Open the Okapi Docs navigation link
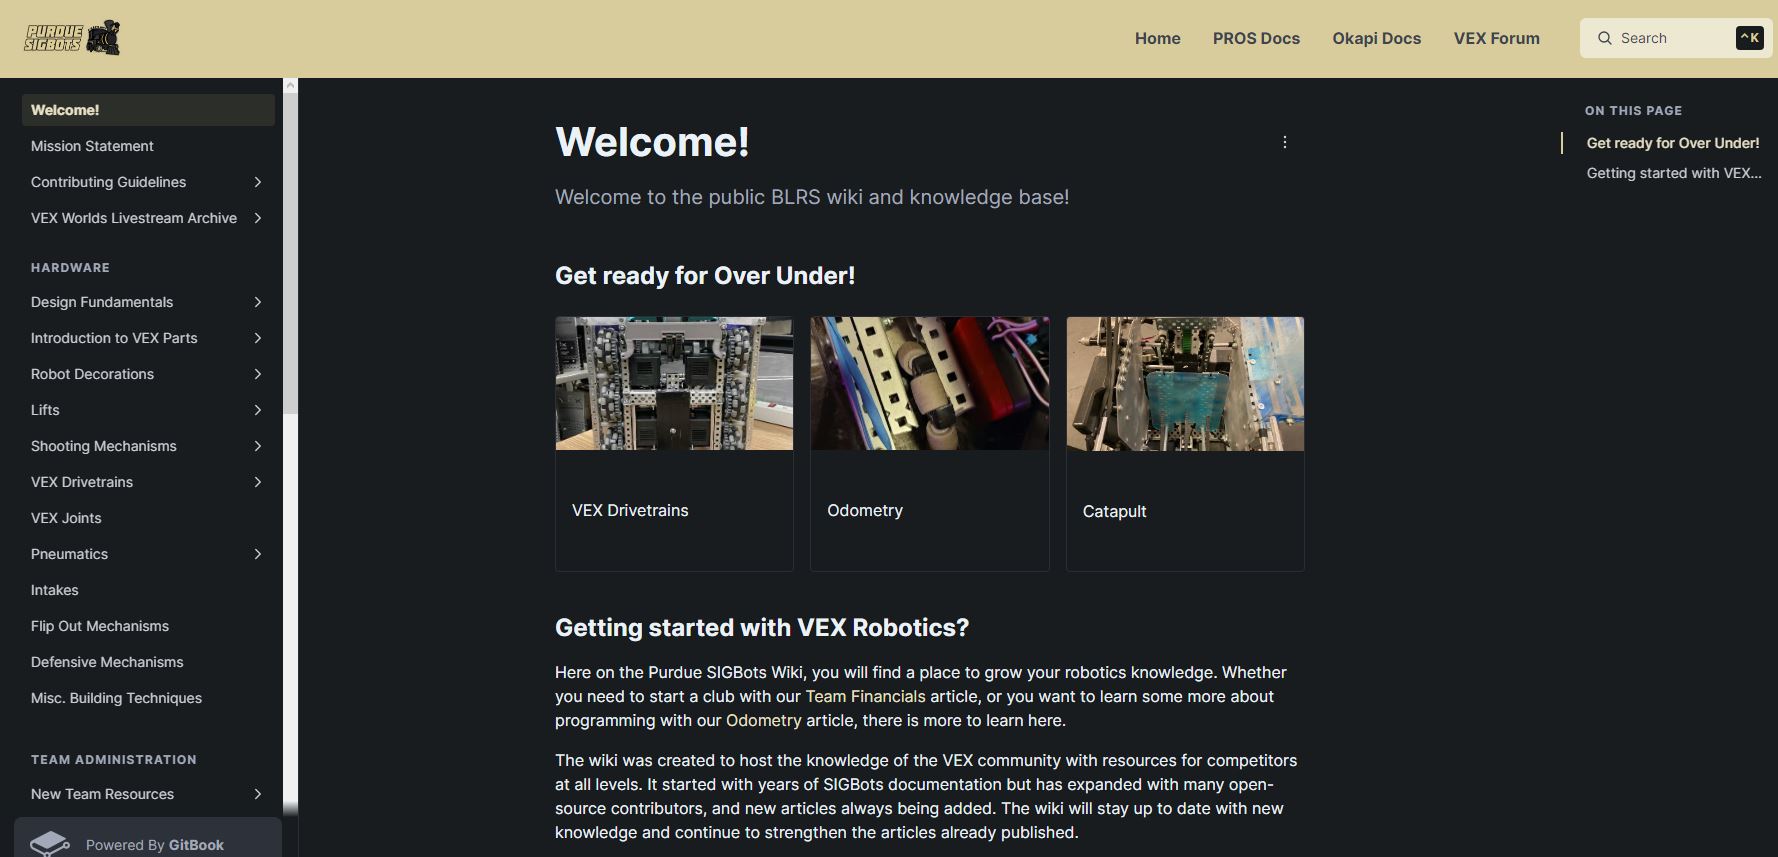This screenshot has width=1778, height=857. (1376, 38)
